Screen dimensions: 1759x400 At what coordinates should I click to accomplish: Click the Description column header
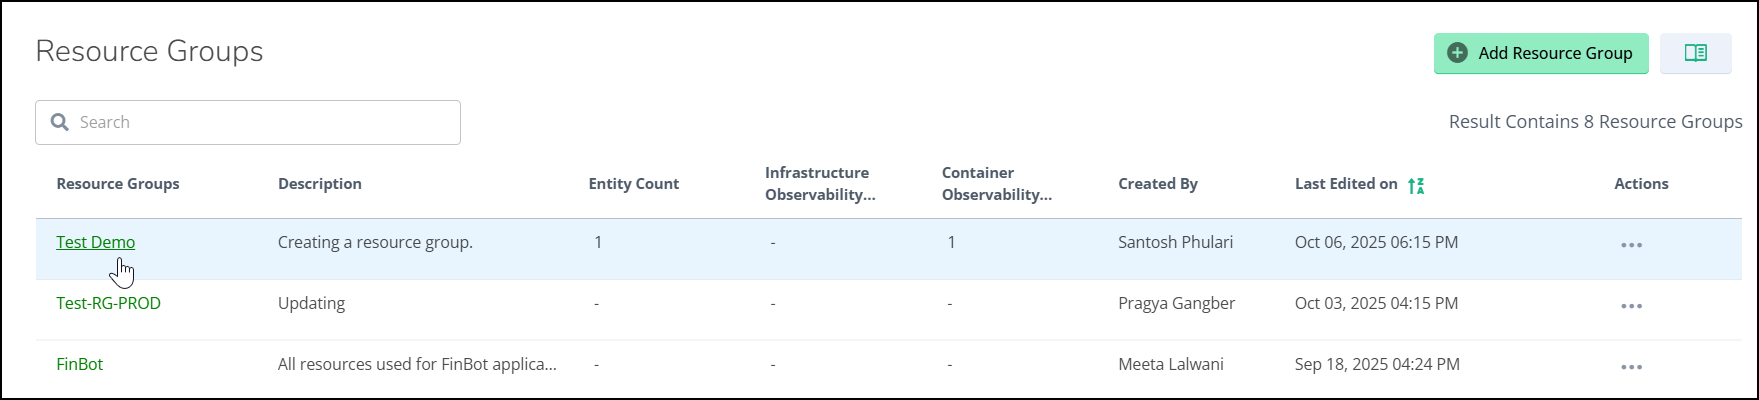(320, 184)
